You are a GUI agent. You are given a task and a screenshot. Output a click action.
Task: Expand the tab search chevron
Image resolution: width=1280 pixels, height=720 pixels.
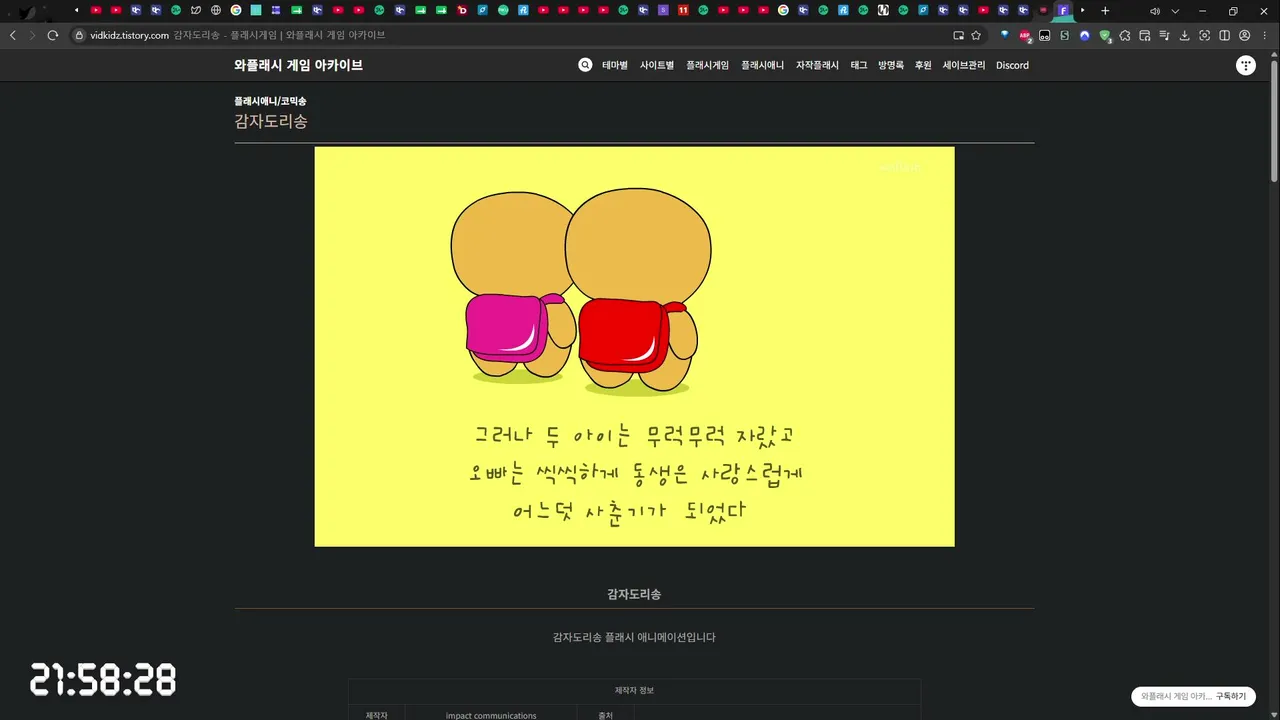(1175, 10)
